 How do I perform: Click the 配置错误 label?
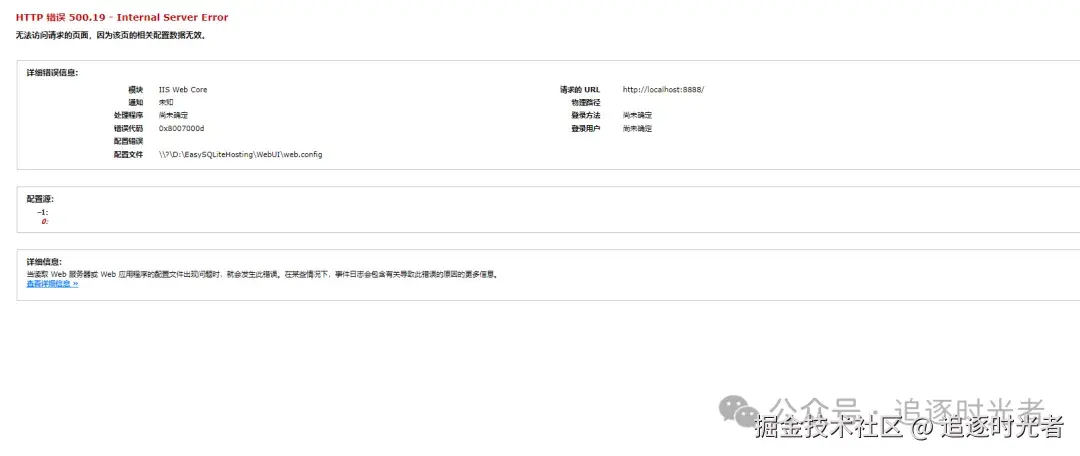click(x=129, y=141)
